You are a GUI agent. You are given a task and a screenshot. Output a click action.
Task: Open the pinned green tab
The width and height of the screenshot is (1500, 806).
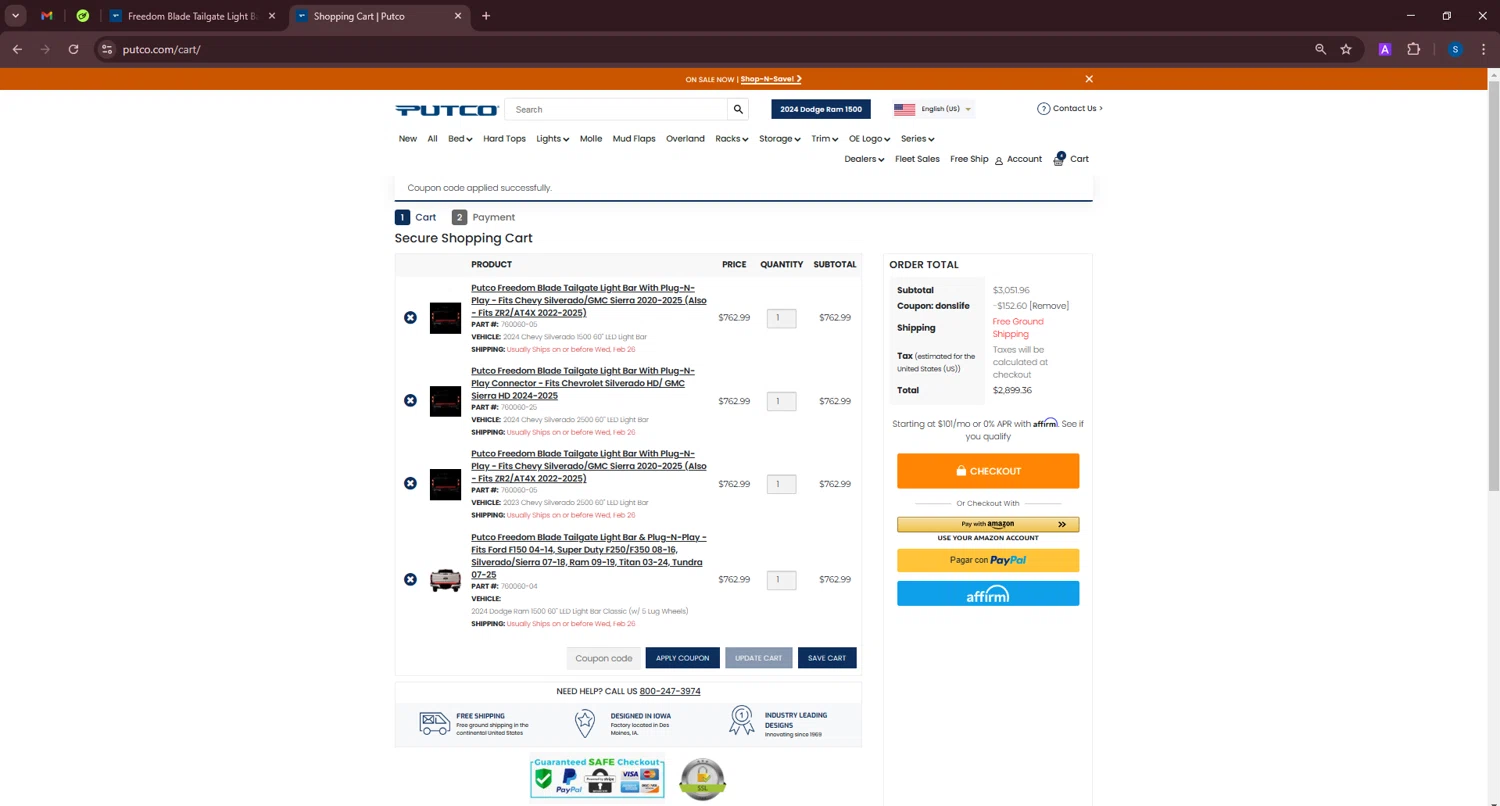[x=83, y=16]
